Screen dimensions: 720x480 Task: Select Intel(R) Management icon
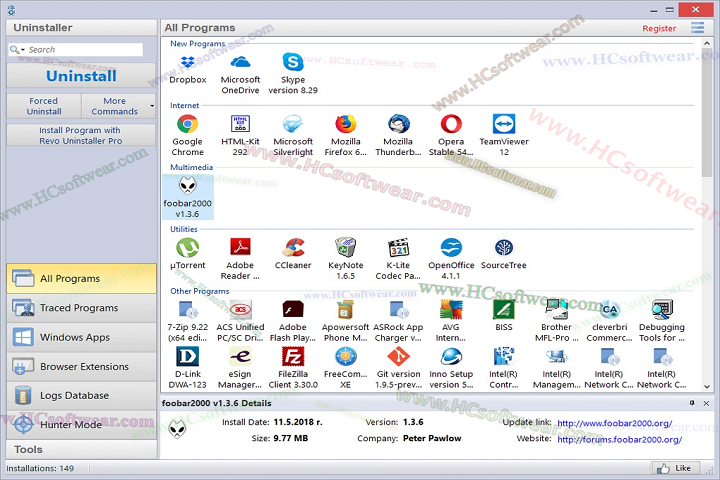[556, 356]
